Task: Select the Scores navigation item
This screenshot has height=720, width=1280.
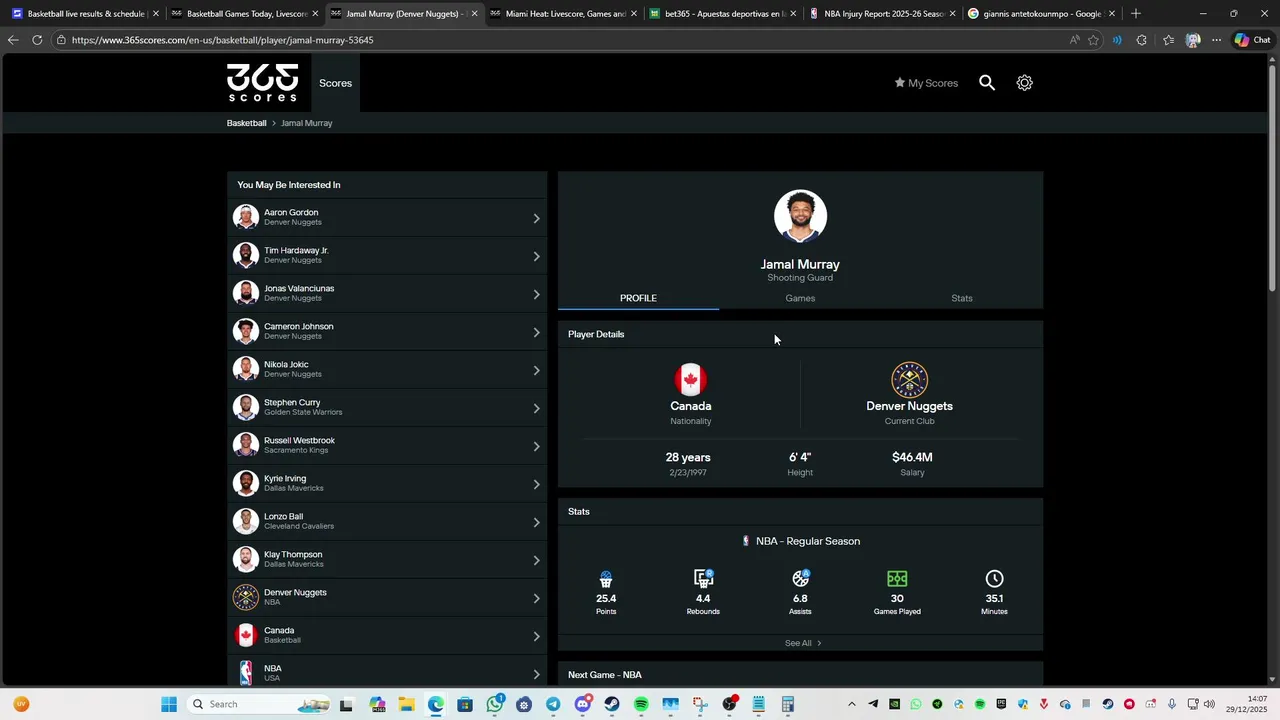Action: [x=335, y=83]
